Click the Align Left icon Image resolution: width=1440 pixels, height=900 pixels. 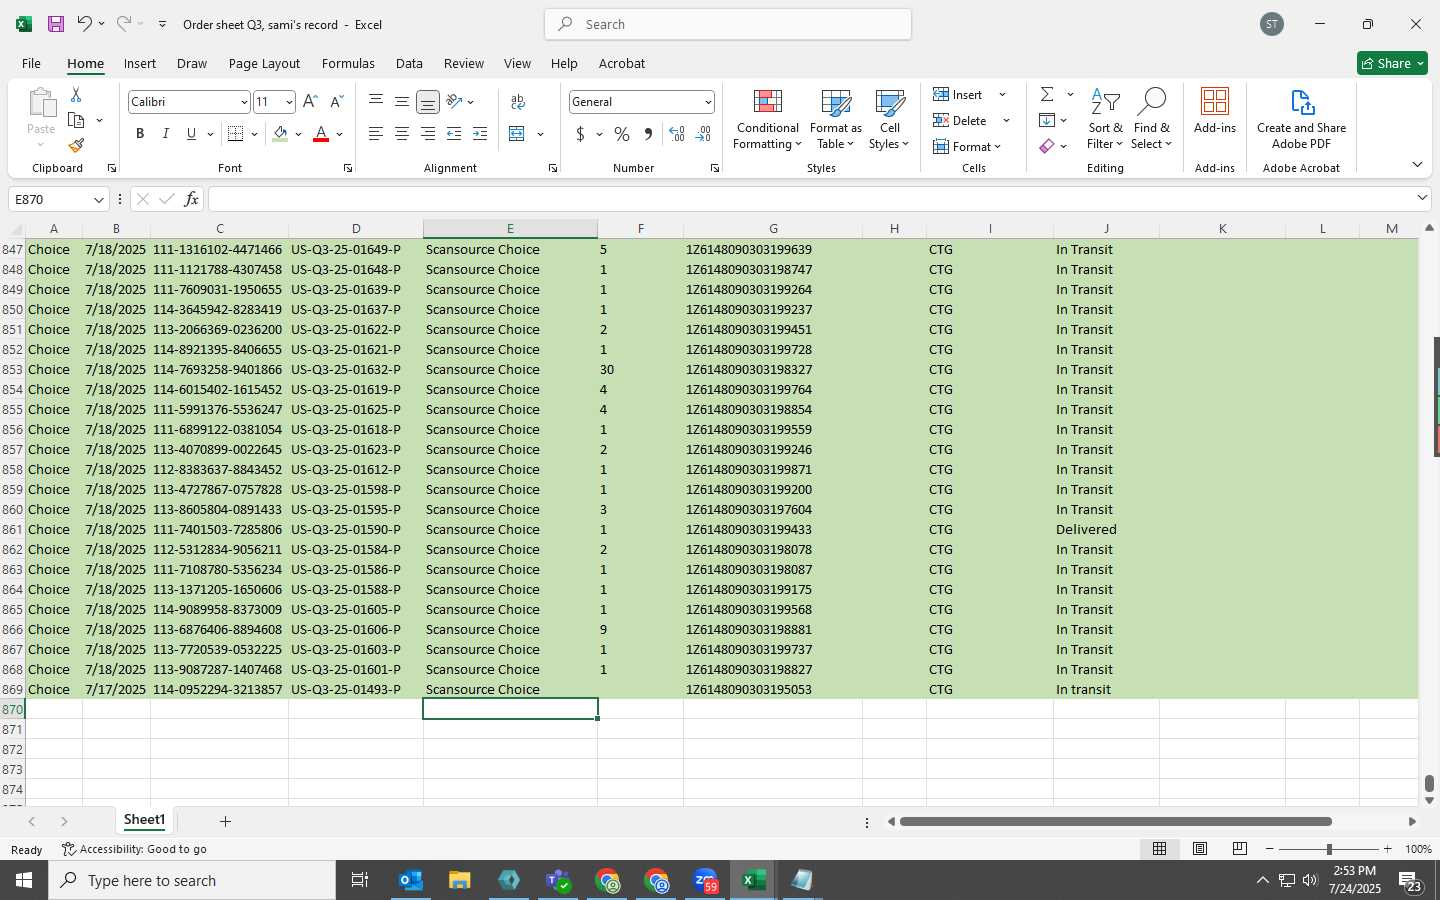coord(376,134)
